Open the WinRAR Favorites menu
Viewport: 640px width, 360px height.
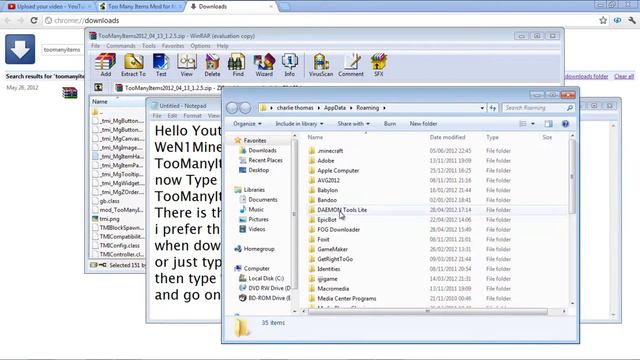[x=173, y=46]
